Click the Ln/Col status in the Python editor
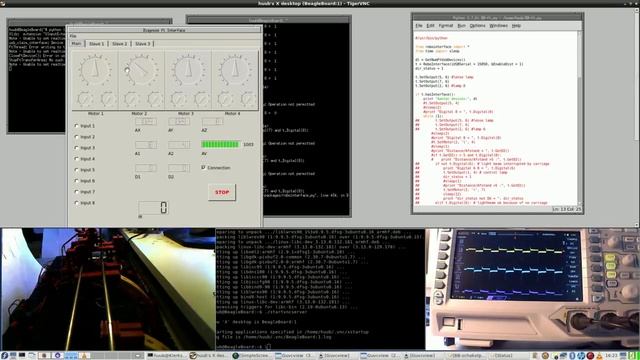This screenshot has width=640, height=360. (x=567, y=209)
